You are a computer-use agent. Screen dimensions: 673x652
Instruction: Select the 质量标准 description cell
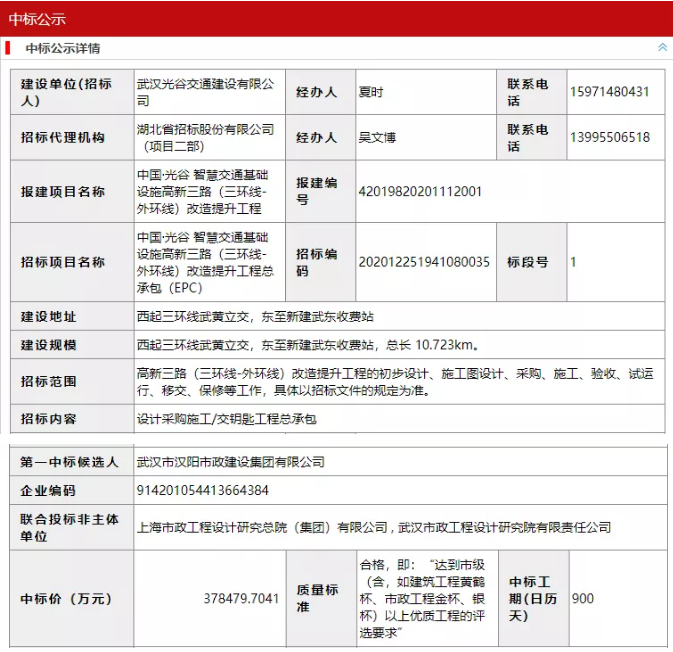[427, 599]
